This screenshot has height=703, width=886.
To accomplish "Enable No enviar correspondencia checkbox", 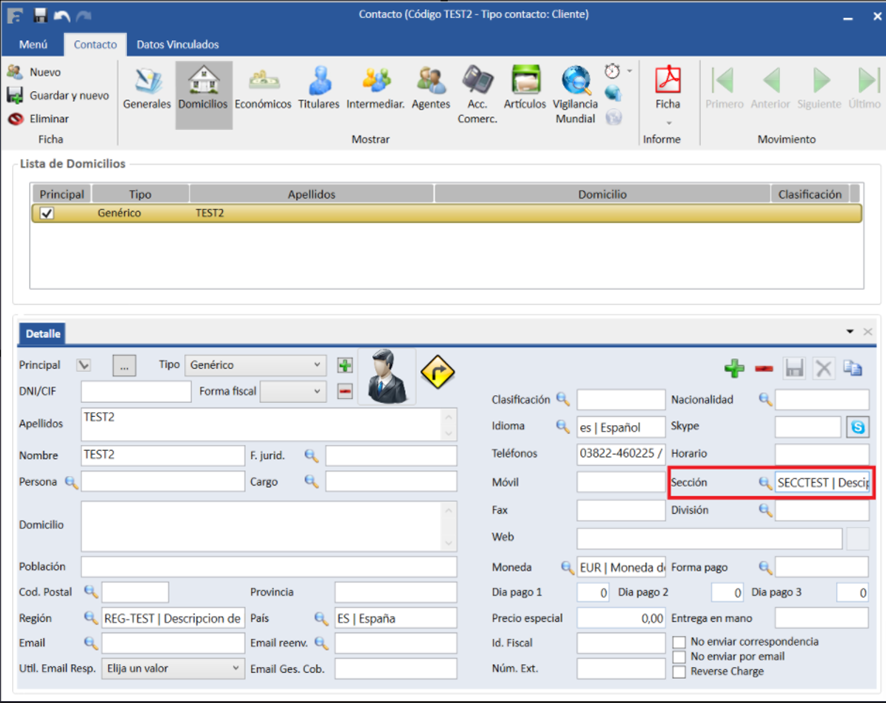I will point(680,642).
